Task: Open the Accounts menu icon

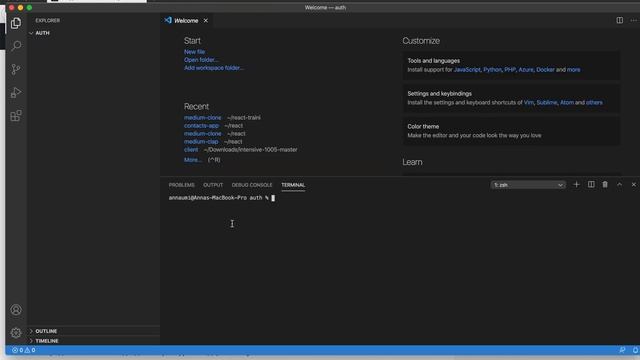Action: click(x=16, y=310)
